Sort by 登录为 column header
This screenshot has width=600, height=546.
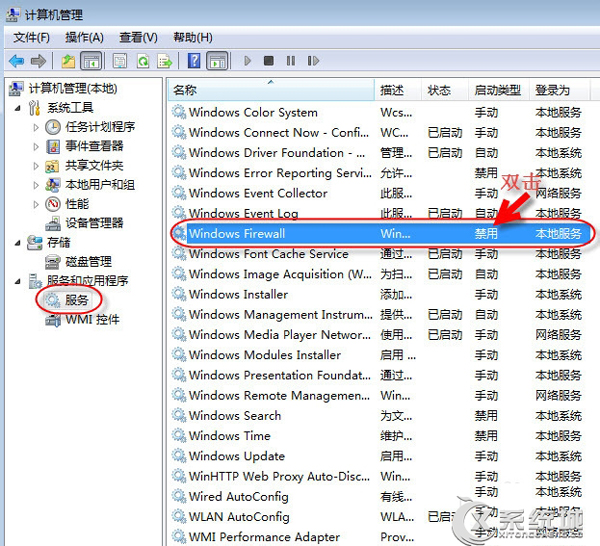click(559, 90)
